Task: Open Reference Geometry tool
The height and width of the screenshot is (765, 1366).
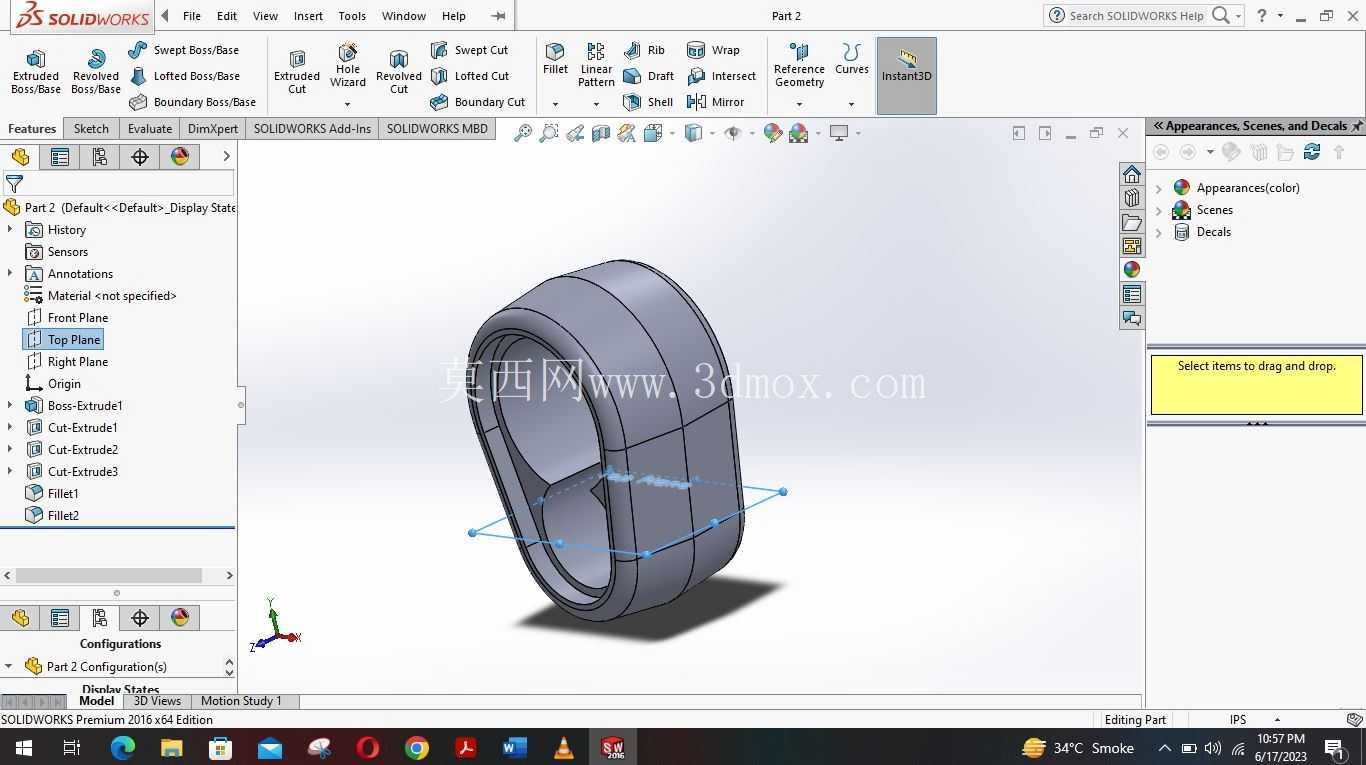Action: click(x=799, y=66)
